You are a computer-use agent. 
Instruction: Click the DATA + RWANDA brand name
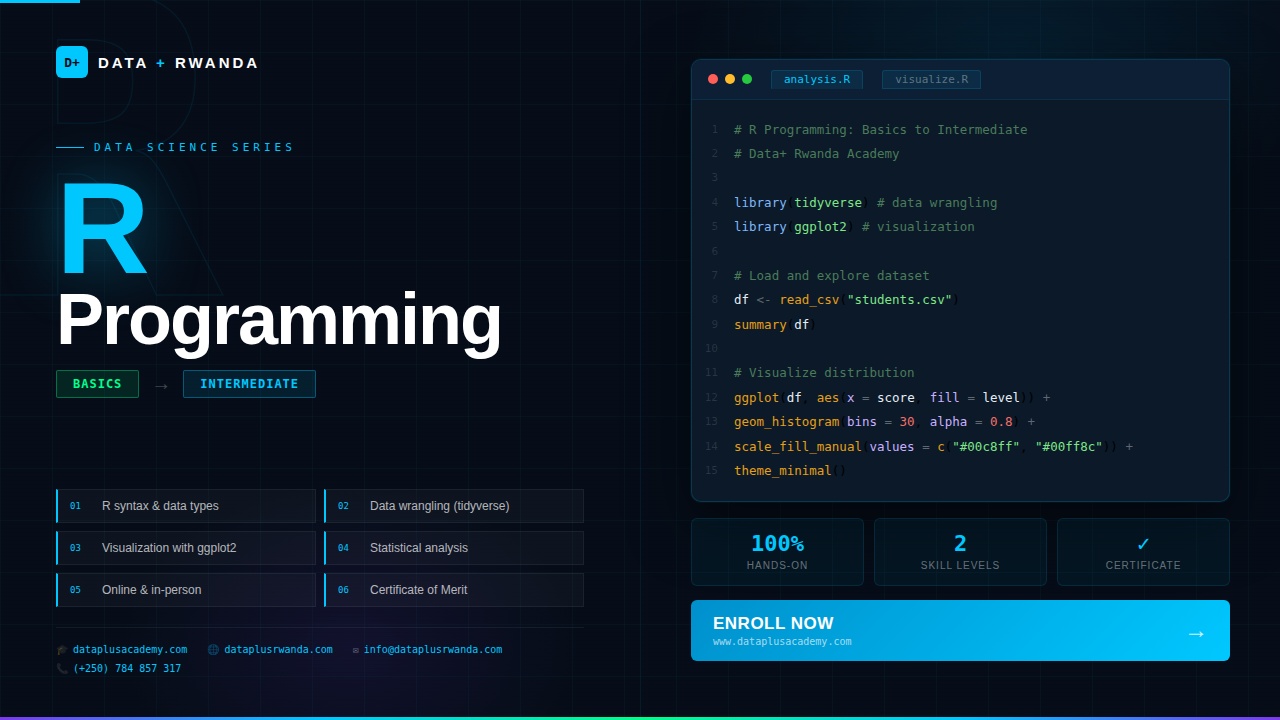coord(178,63)
